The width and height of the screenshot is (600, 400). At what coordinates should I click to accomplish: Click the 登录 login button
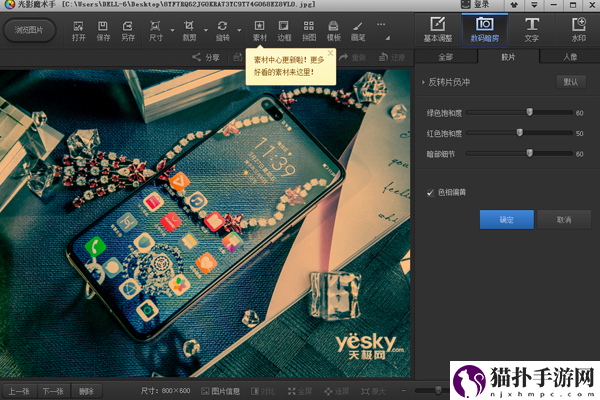pyautogui.click(x=475, y=5)
